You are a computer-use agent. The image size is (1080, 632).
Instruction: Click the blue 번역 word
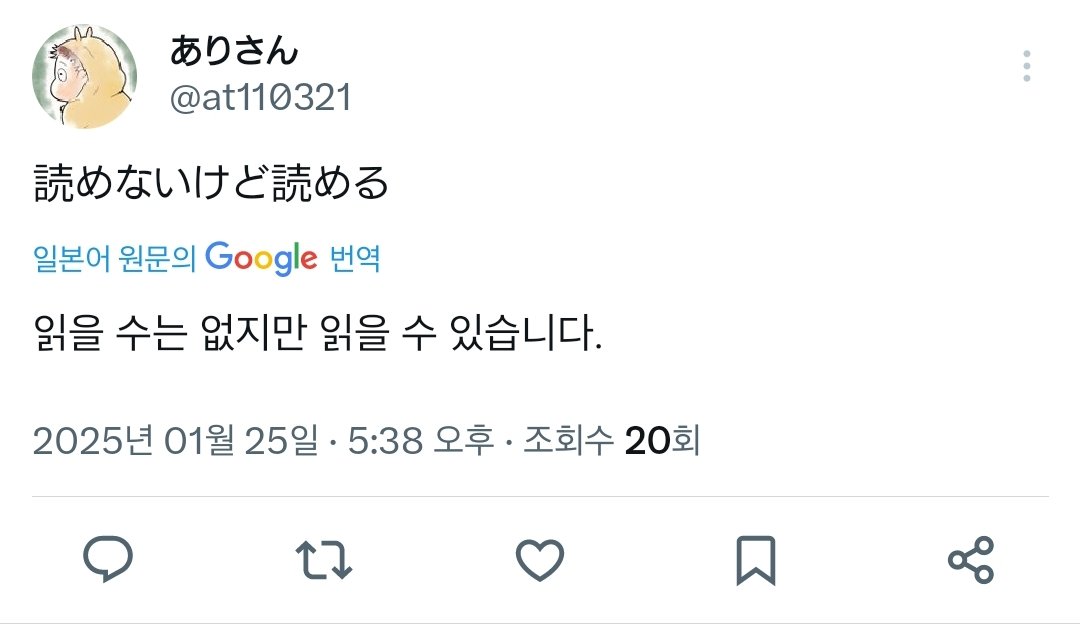(355, 259)
